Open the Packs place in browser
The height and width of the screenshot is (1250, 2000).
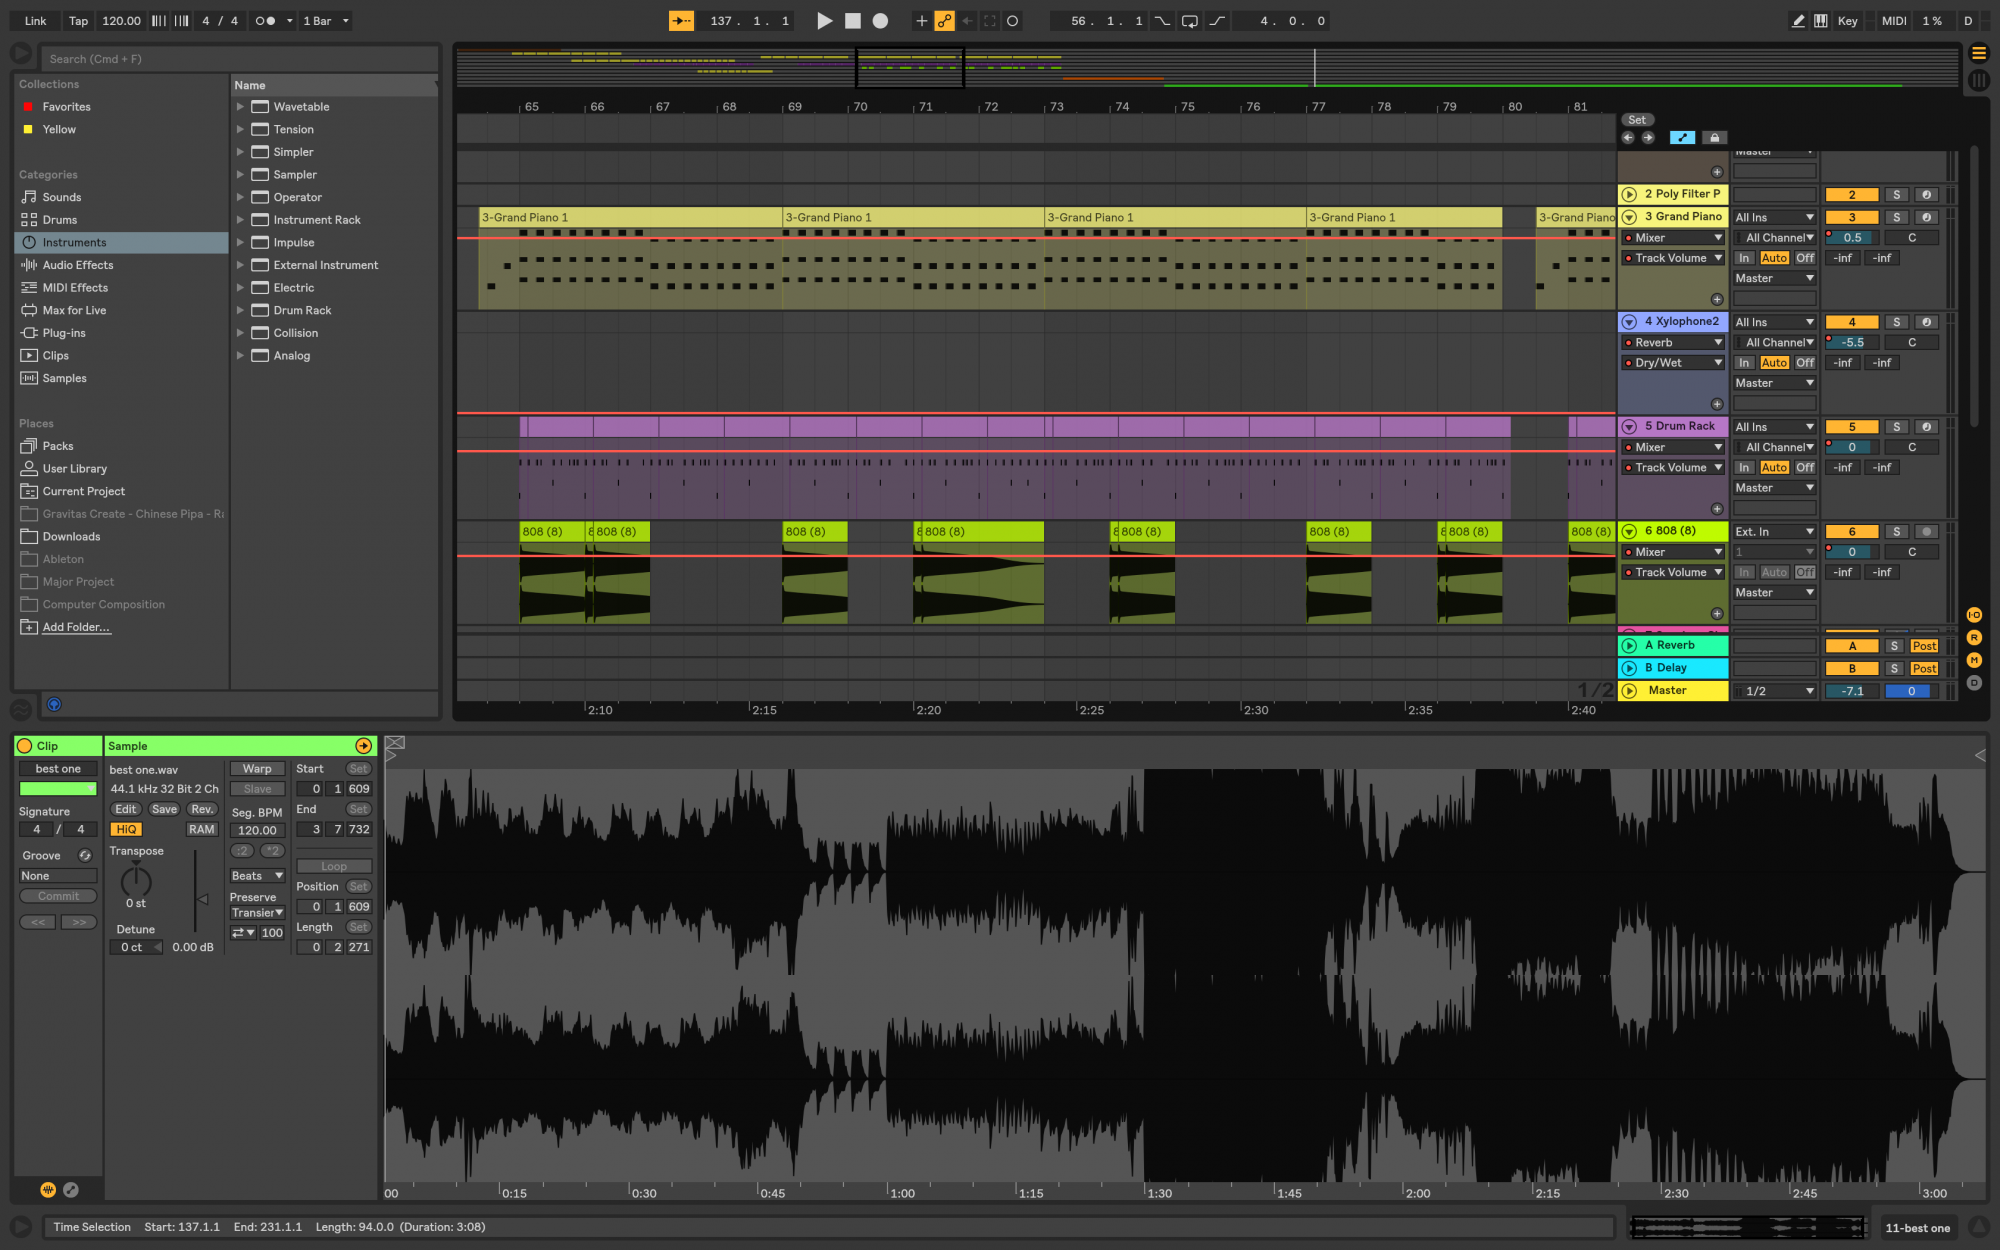coord(58,446)
